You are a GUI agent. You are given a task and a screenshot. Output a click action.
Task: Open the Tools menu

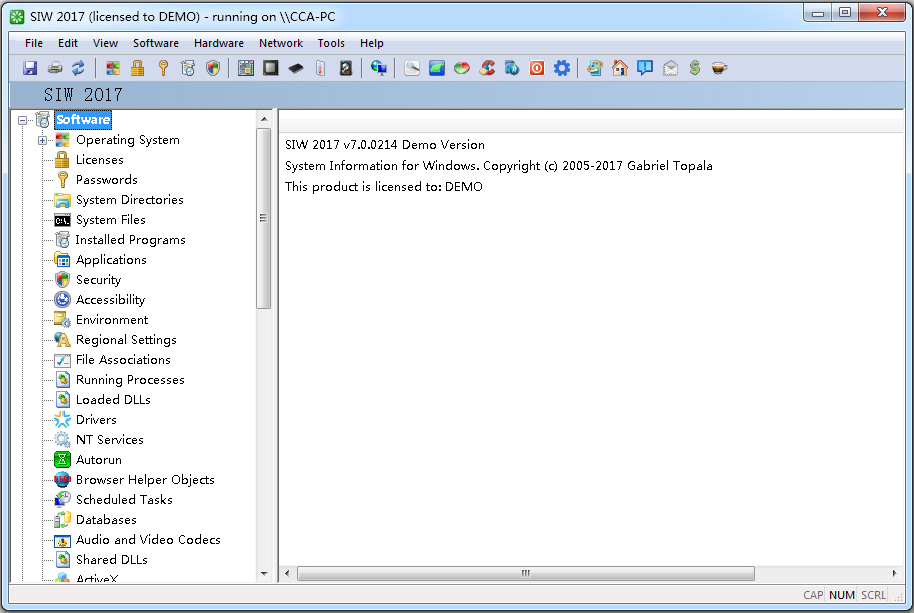click(x=331, y=43)
